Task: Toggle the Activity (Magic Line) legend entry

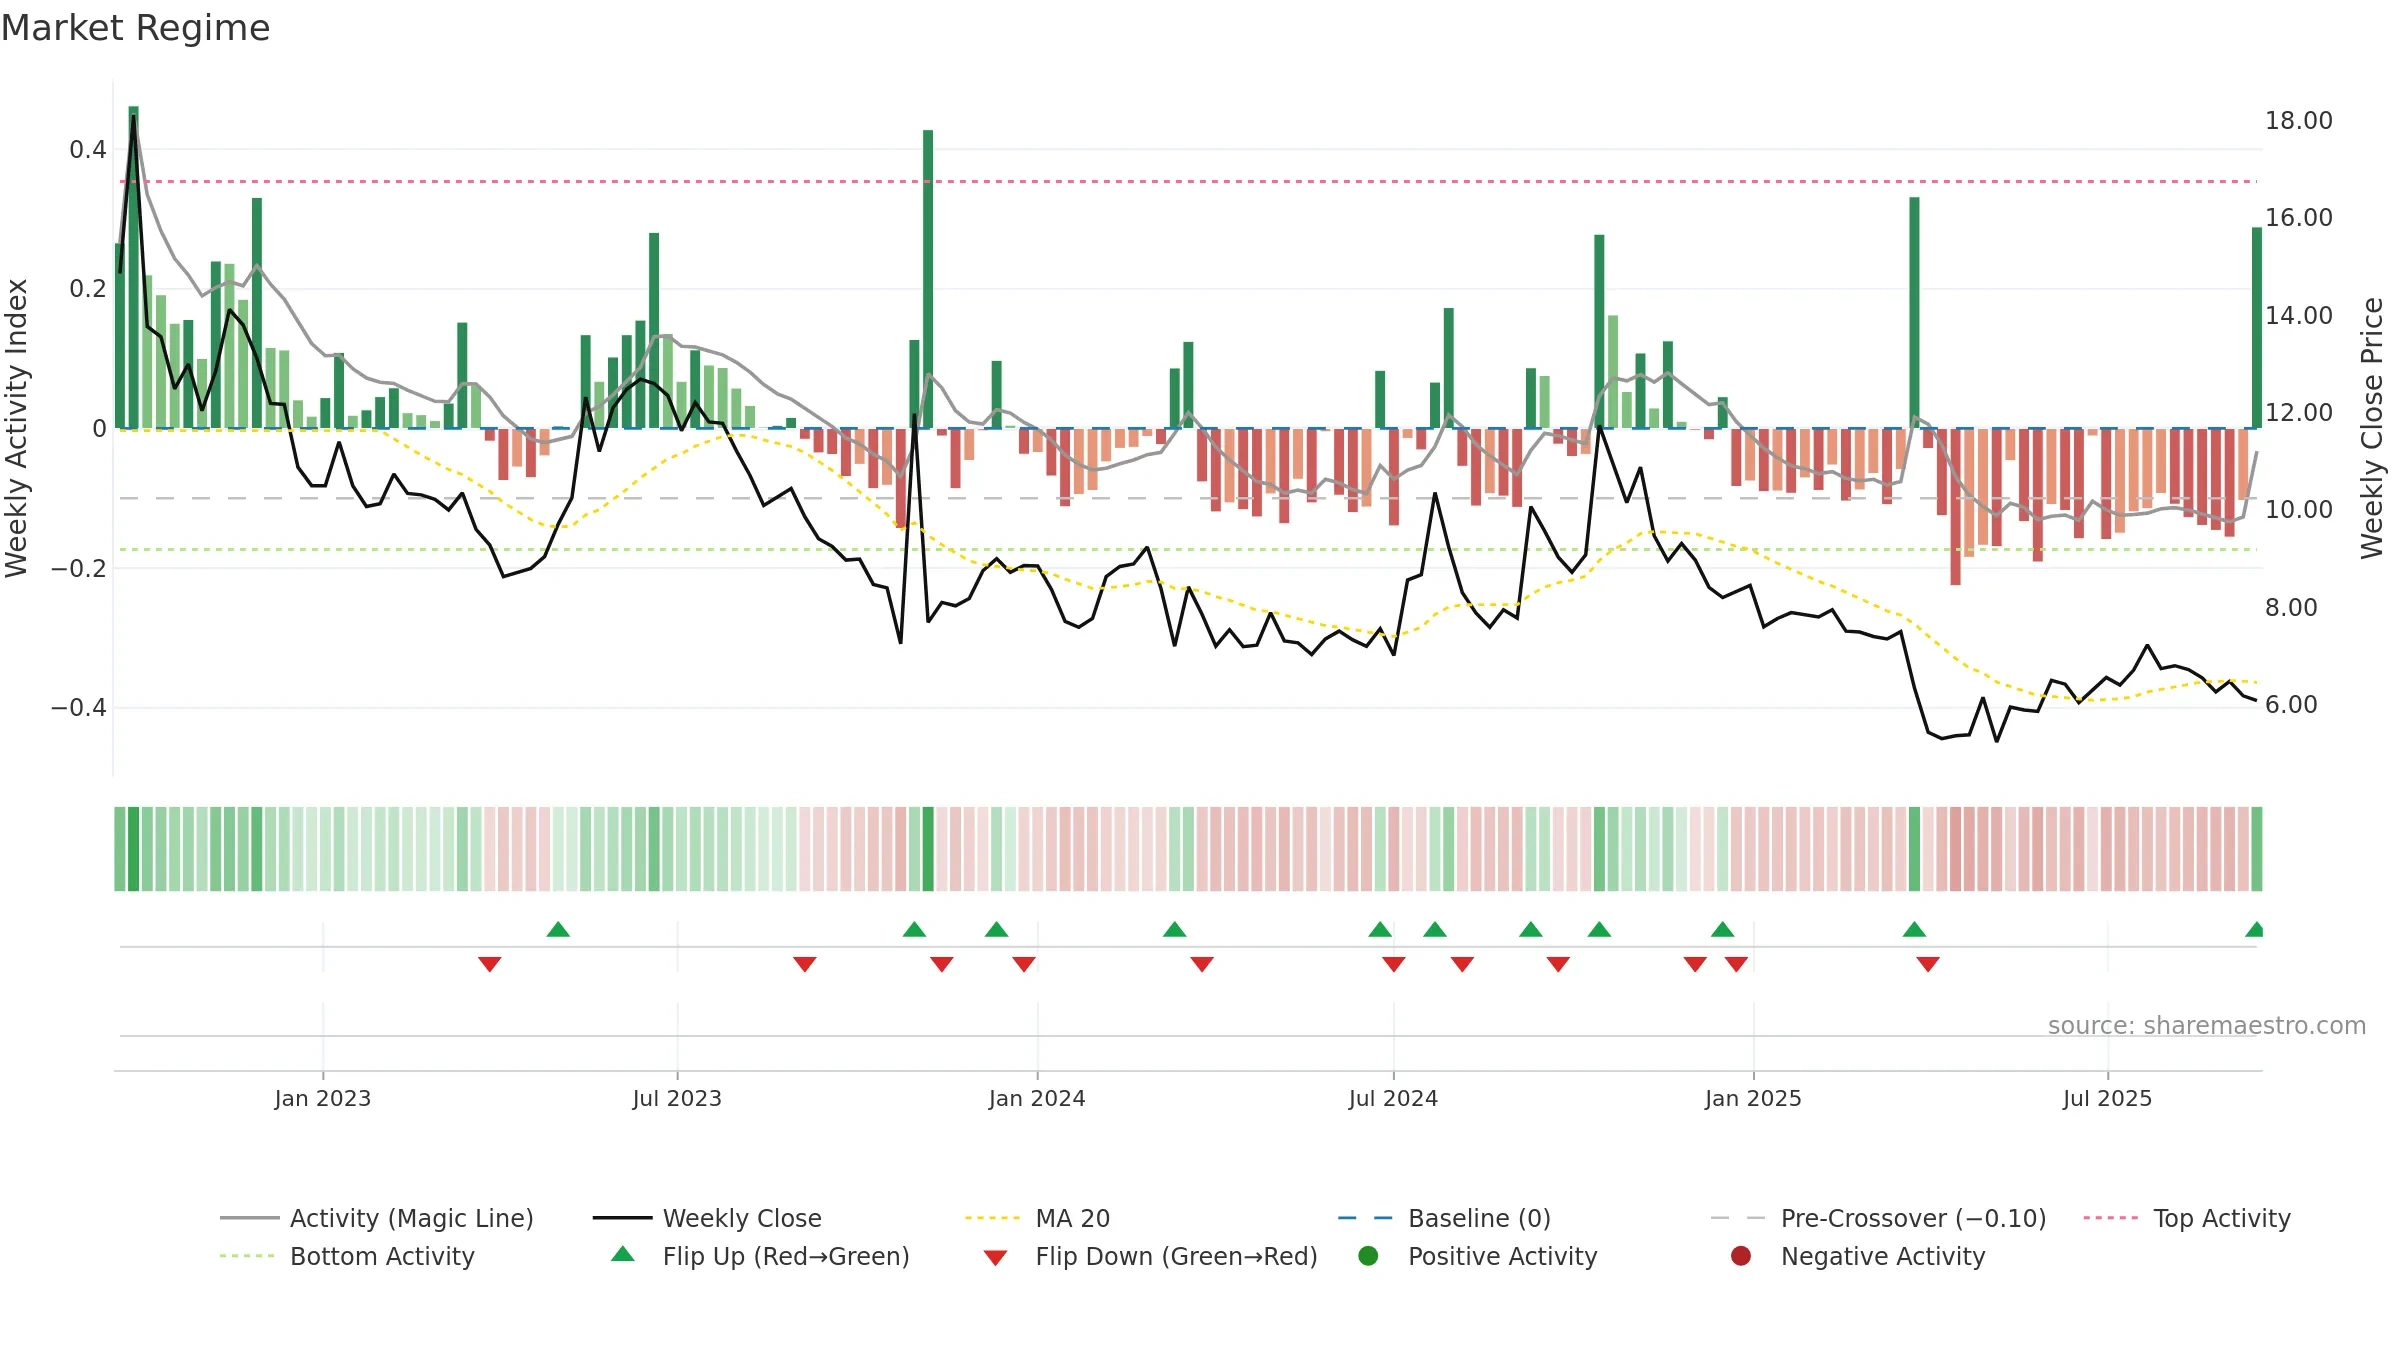Action: pyautogui.click(x=377, y=1218)
